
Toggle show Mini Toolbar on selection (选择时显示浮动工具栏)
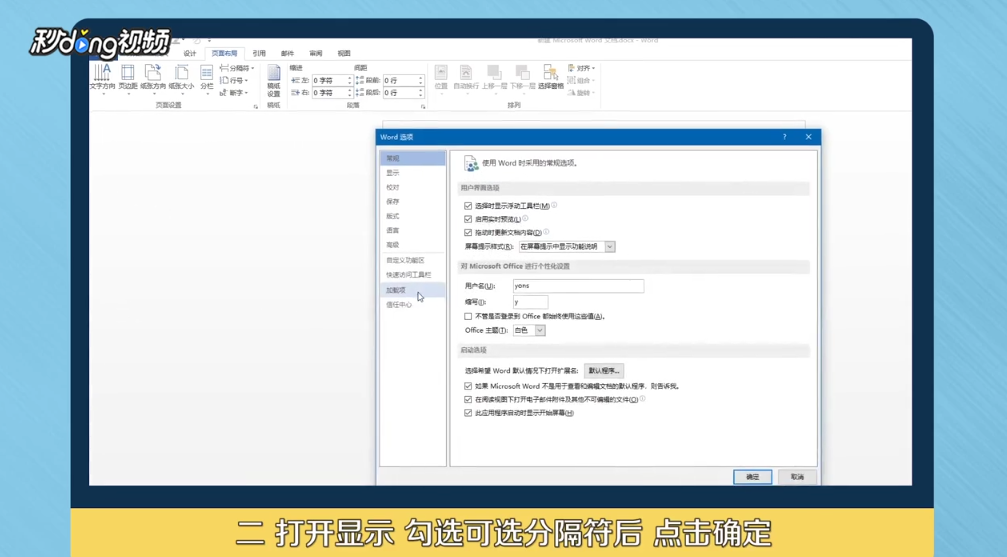468,206
